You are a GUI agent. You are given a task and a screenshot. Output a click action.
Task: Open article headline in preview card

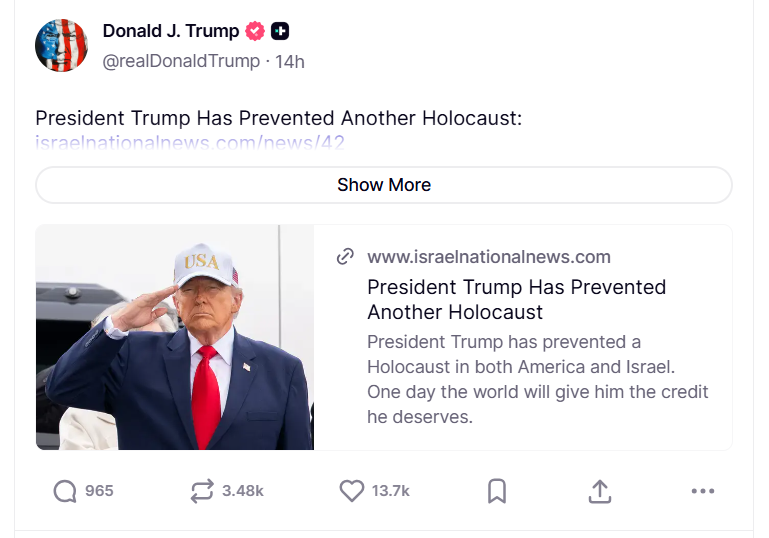[x=516, y=300]
